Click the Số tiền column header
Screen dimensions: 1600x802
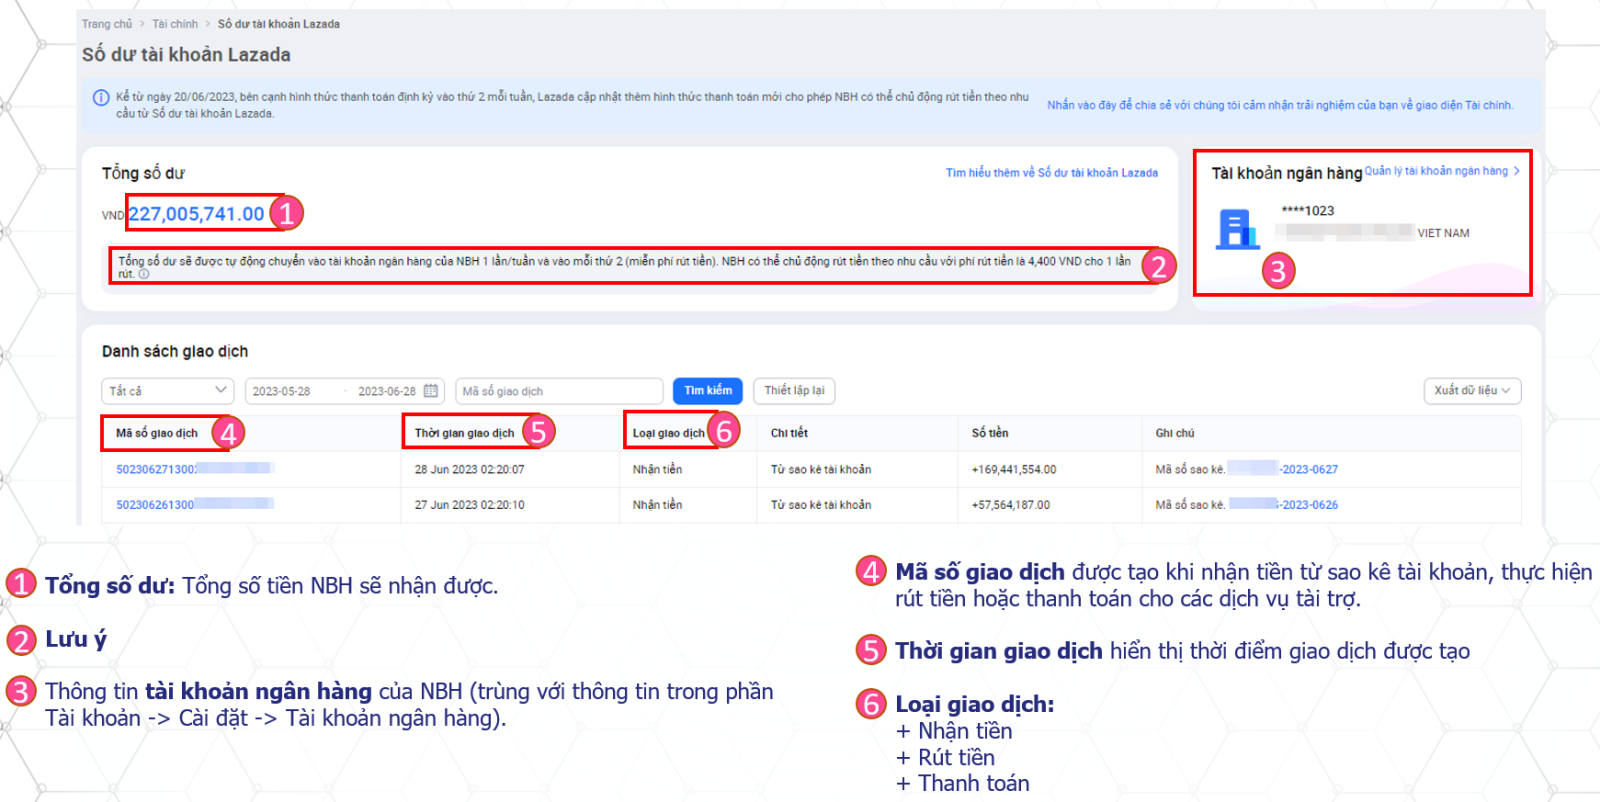(x=990, y=433)
